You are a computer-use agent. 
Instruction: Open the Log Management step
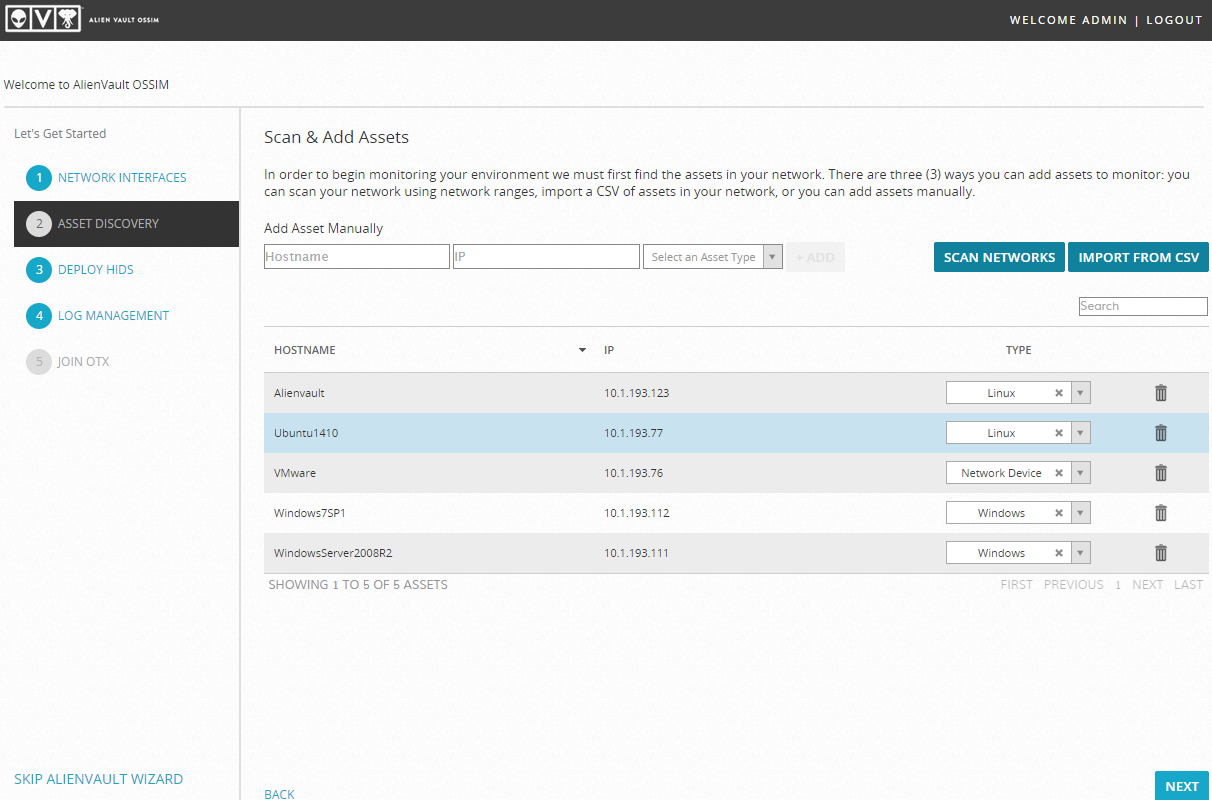113,316
